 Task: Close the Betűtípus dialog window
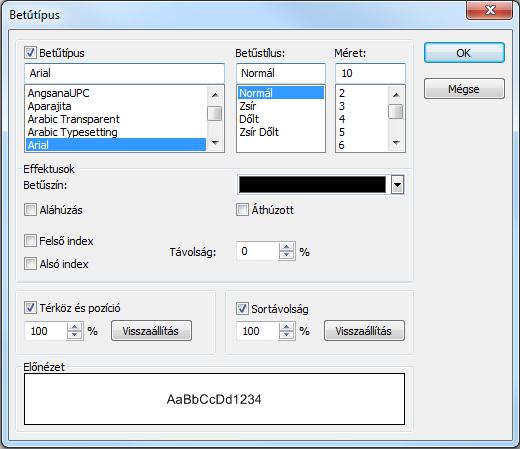pyautogui.click(x=489, y=11)
